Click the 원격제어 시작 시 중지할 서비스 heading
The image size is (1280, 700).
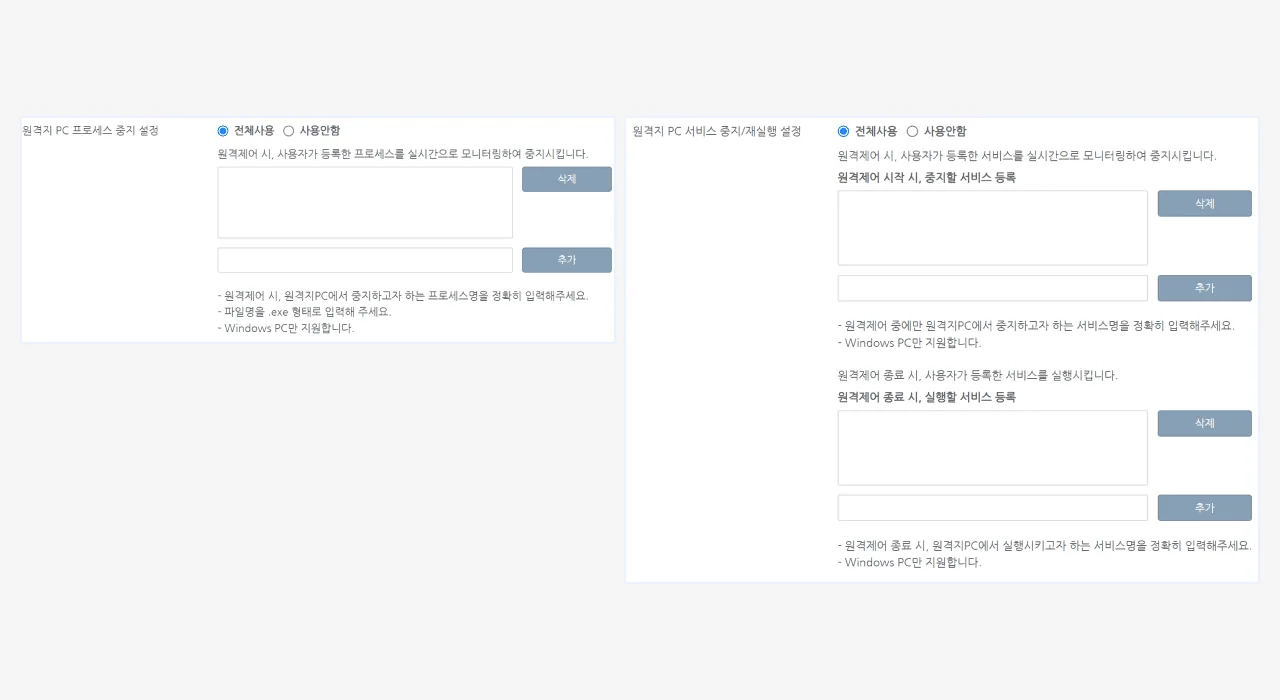927,177
